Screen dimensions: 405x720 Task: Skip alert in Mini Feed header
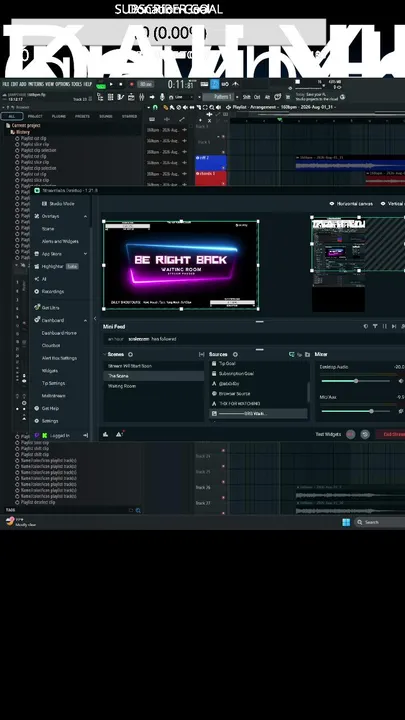[394, 326]
